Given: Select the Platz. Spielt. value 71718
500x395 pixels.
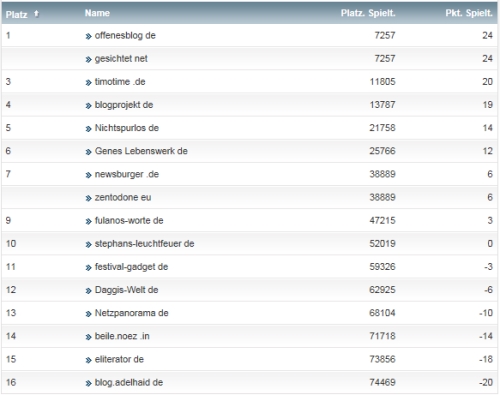Looking at the screenshot, I should [x=382, y=336].
